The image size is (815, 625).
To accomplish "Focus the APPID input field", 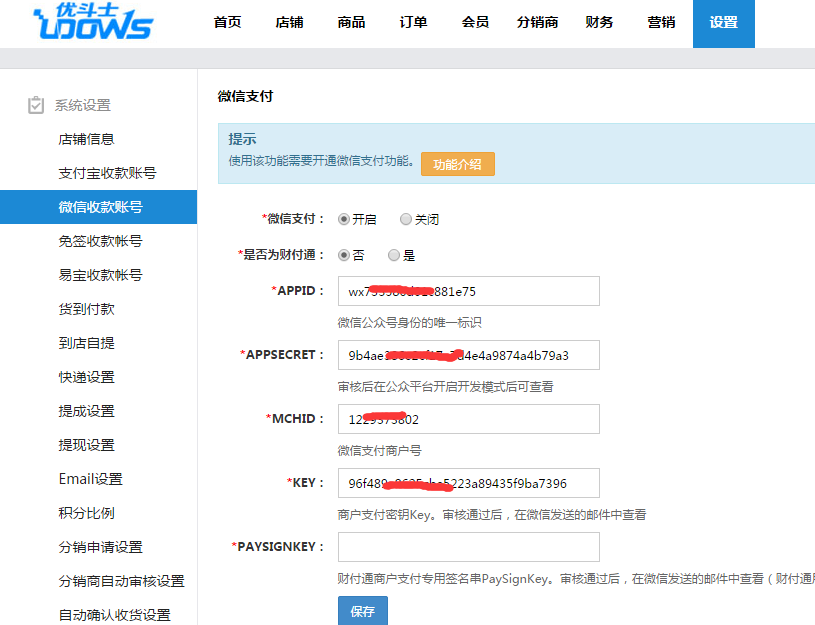I will click(468, 291).
